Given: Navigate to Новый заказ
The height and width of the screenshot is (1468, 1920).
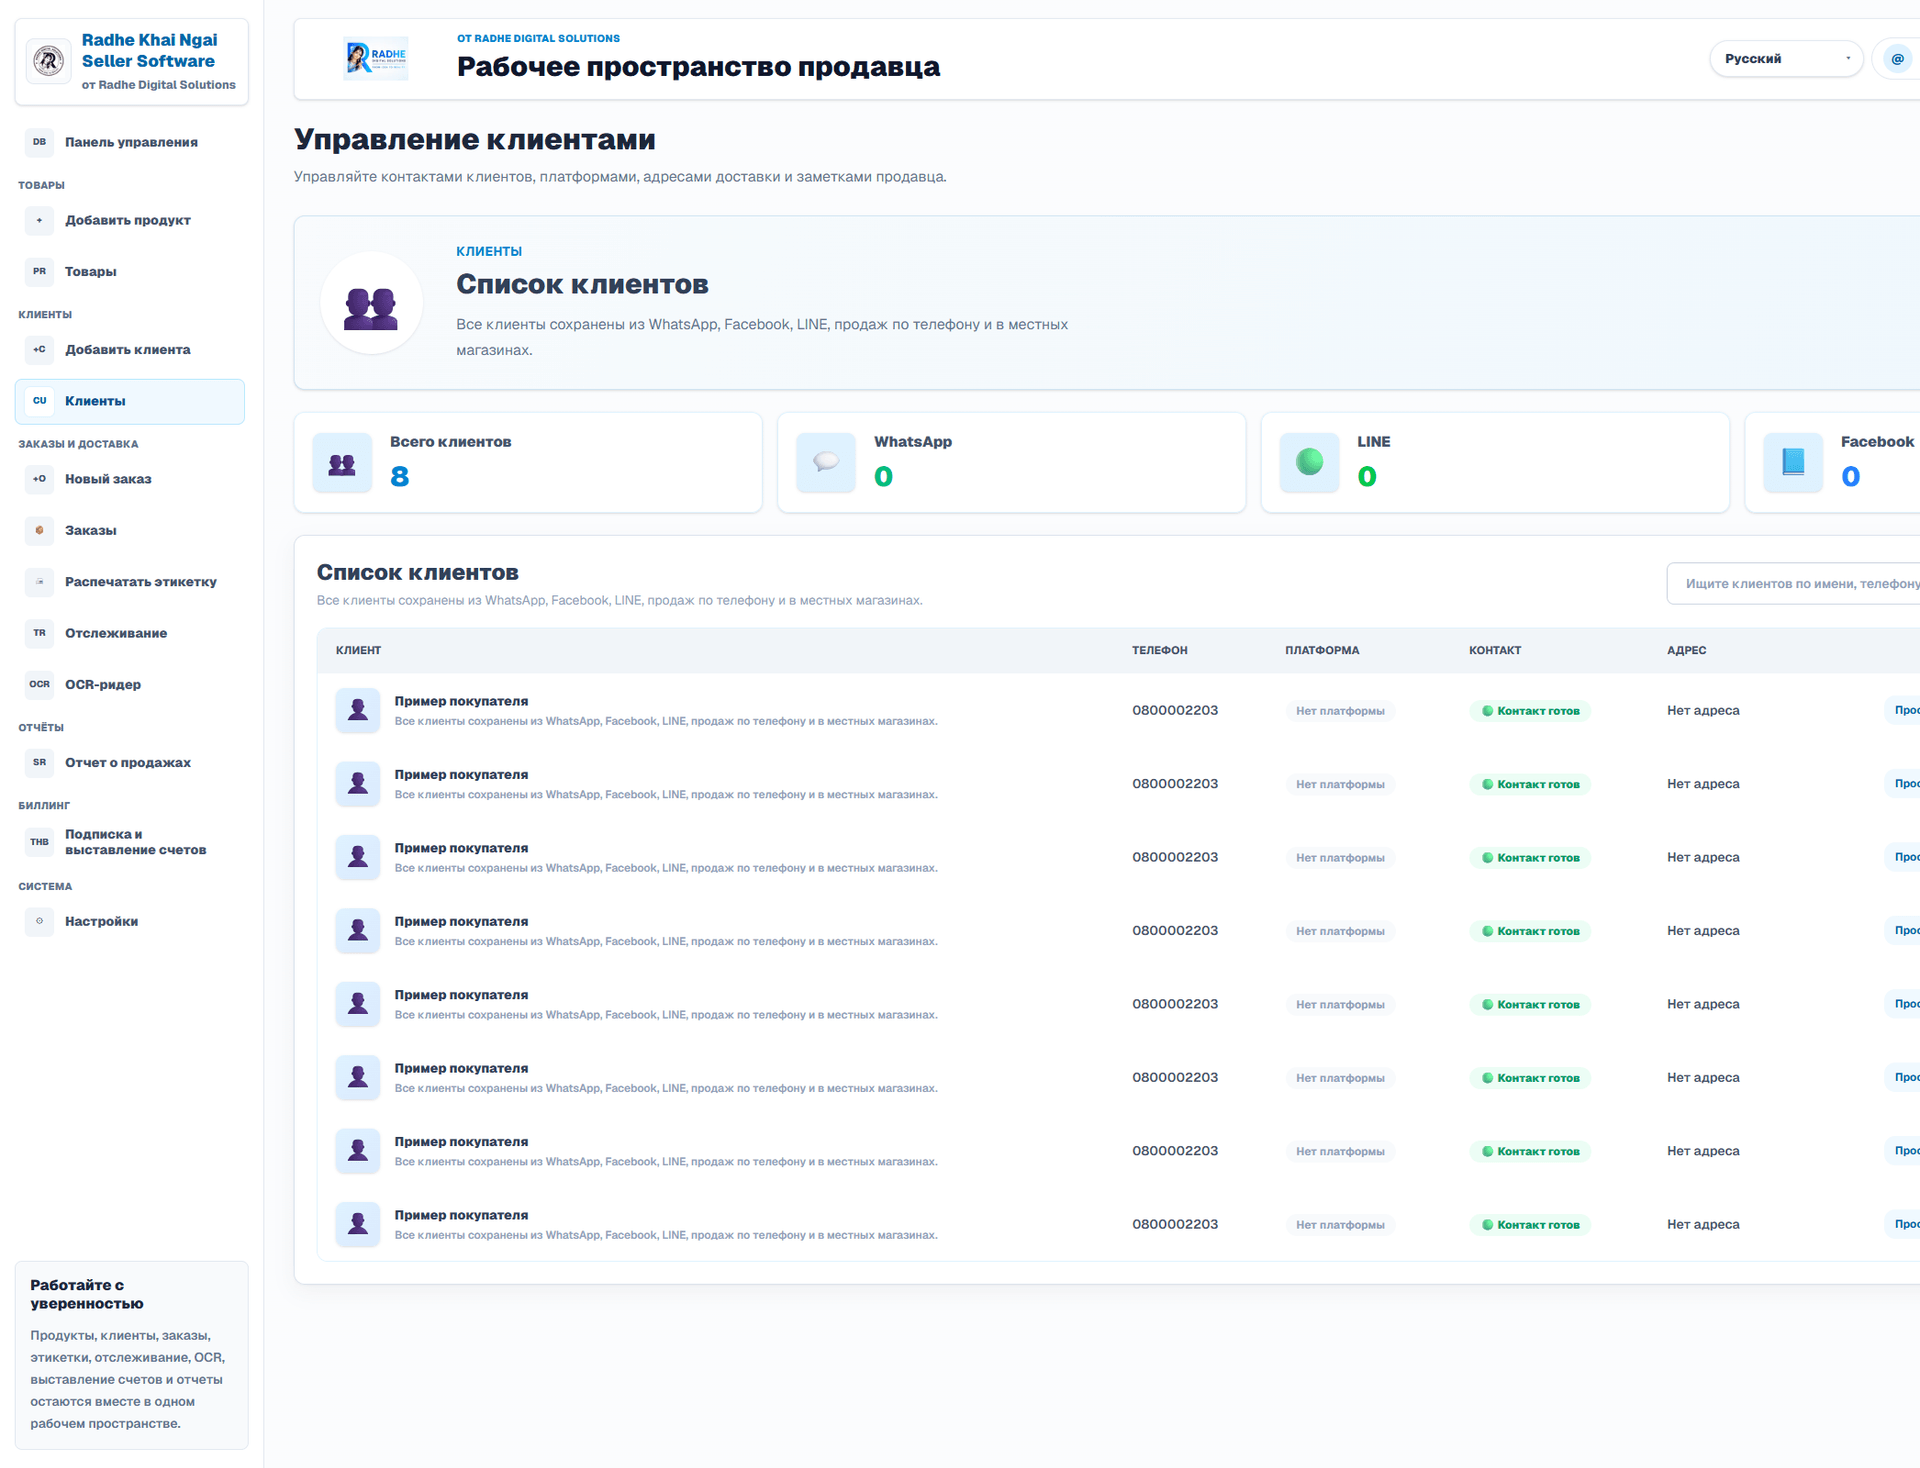Looking at the screenshot, I should 130,479.
